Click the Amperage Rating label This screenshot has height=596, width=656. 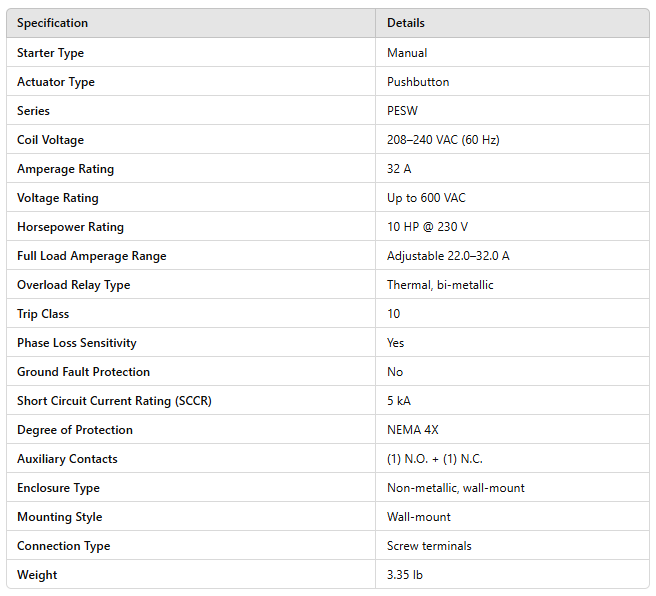pos(65,169)
